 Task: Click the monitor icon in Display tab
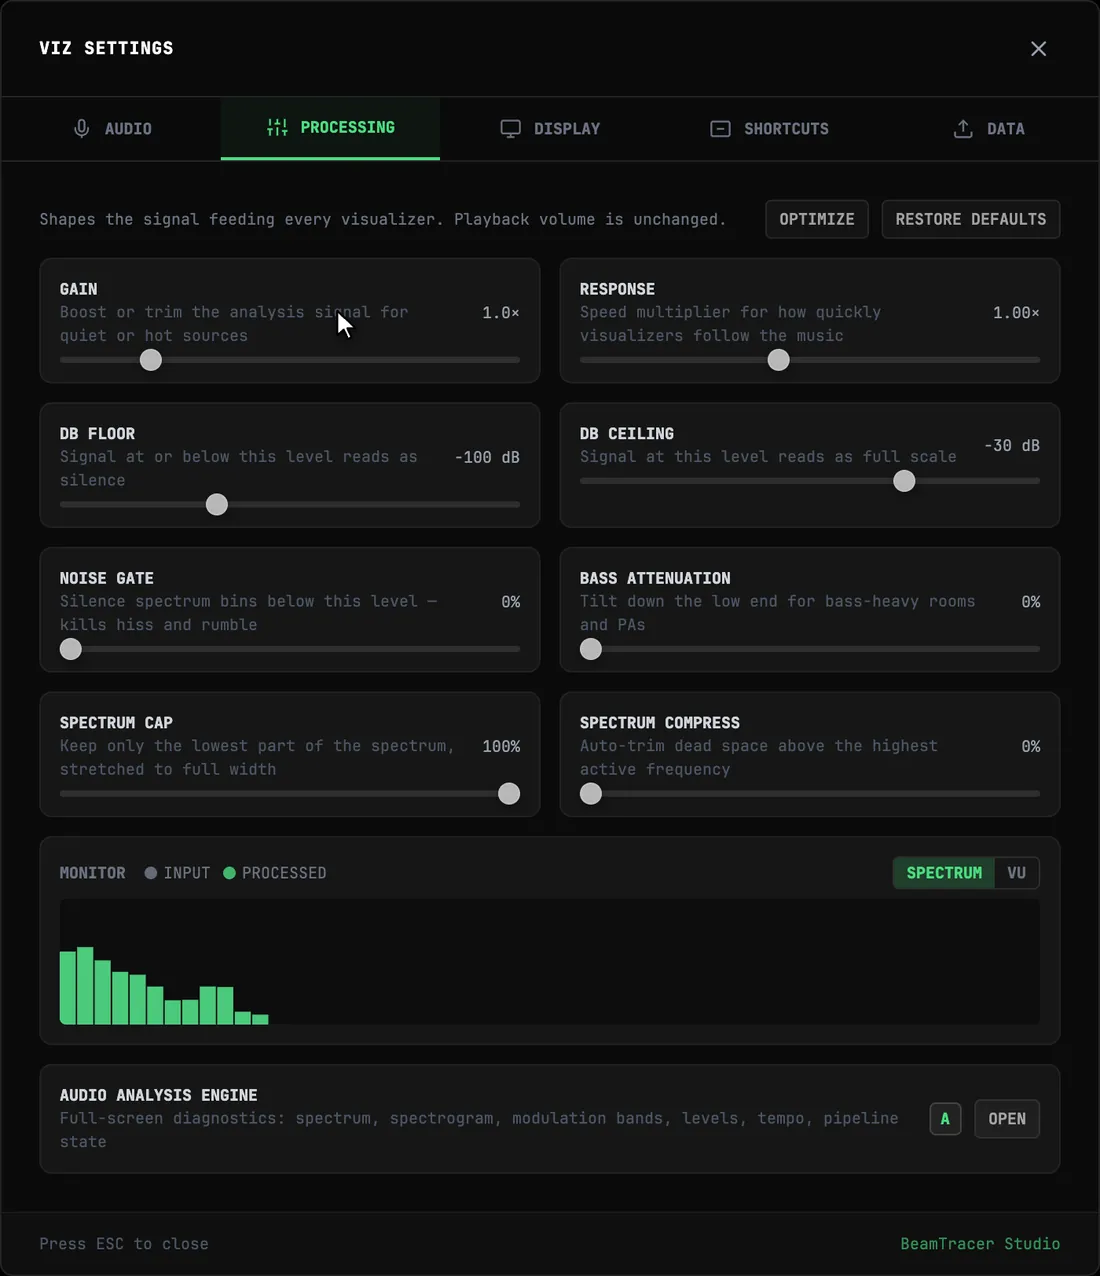(511, 128)
